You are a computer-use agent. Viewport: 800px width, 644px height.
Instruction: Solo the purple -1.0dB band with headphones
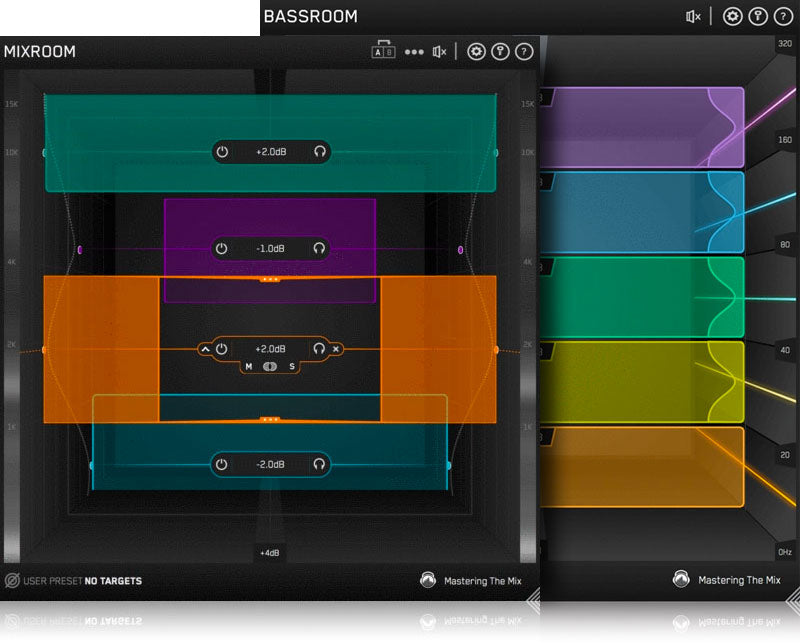319,249
